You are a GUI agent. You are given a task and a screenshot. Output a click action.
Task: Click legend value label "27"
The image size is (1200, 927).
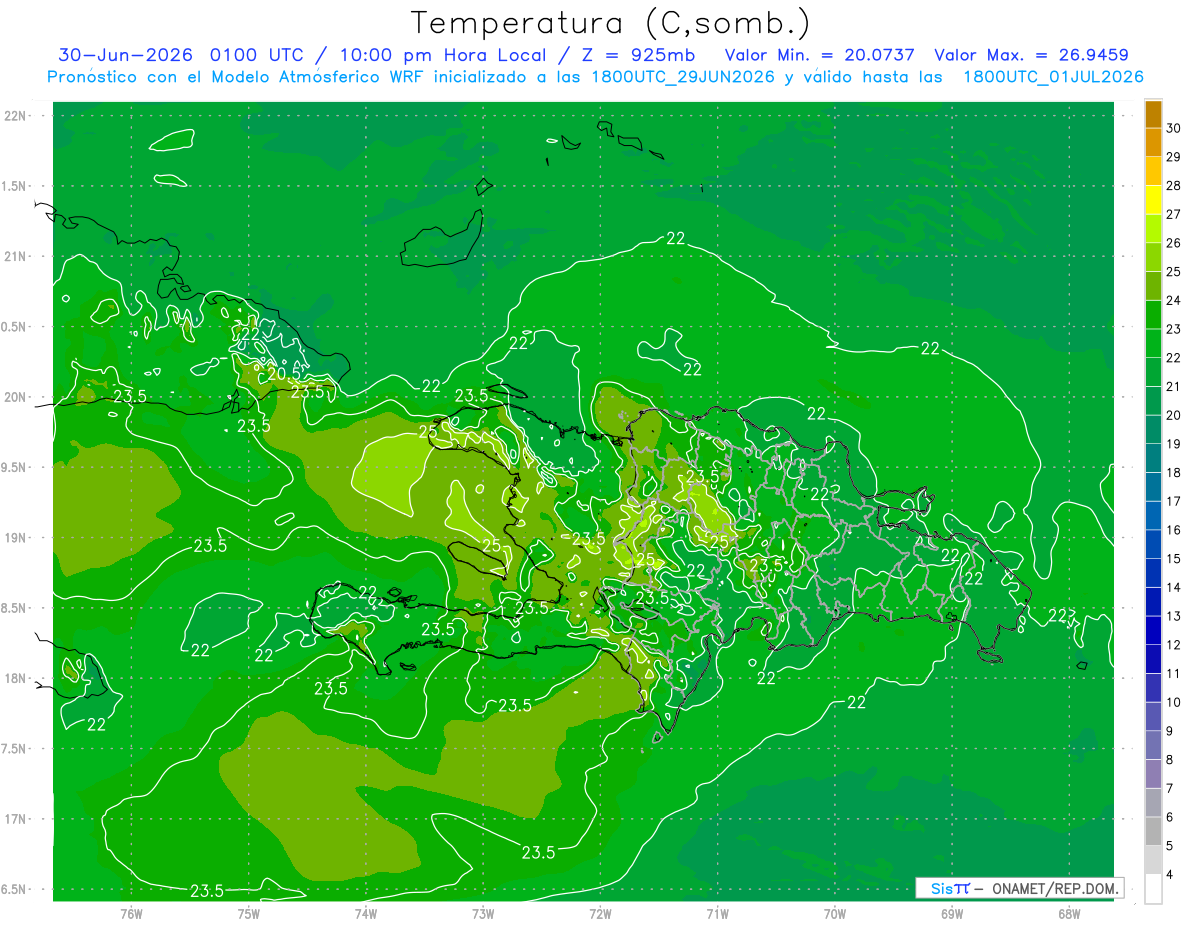coord(1174,213)
